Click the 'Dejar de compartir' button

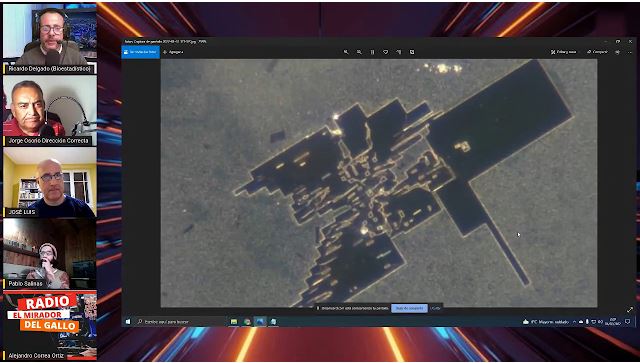coord(409,308)
